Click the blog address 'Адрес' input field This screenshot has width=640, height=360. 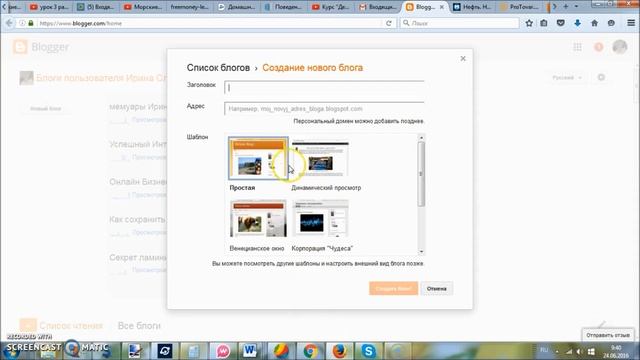point(324,109)
